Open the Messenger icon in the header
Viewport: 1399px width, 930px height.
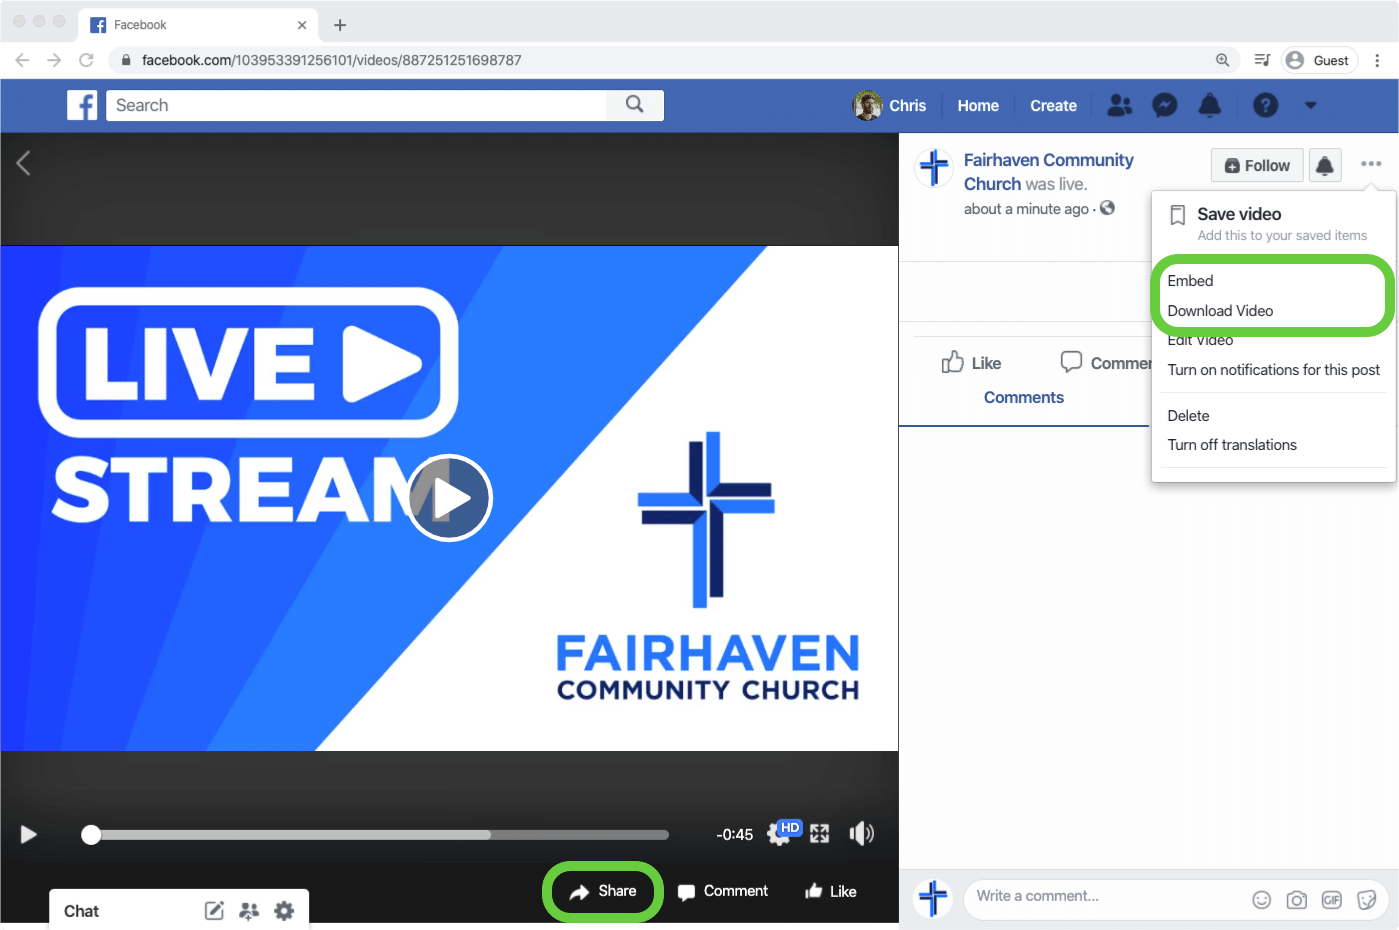point(1165,105)
